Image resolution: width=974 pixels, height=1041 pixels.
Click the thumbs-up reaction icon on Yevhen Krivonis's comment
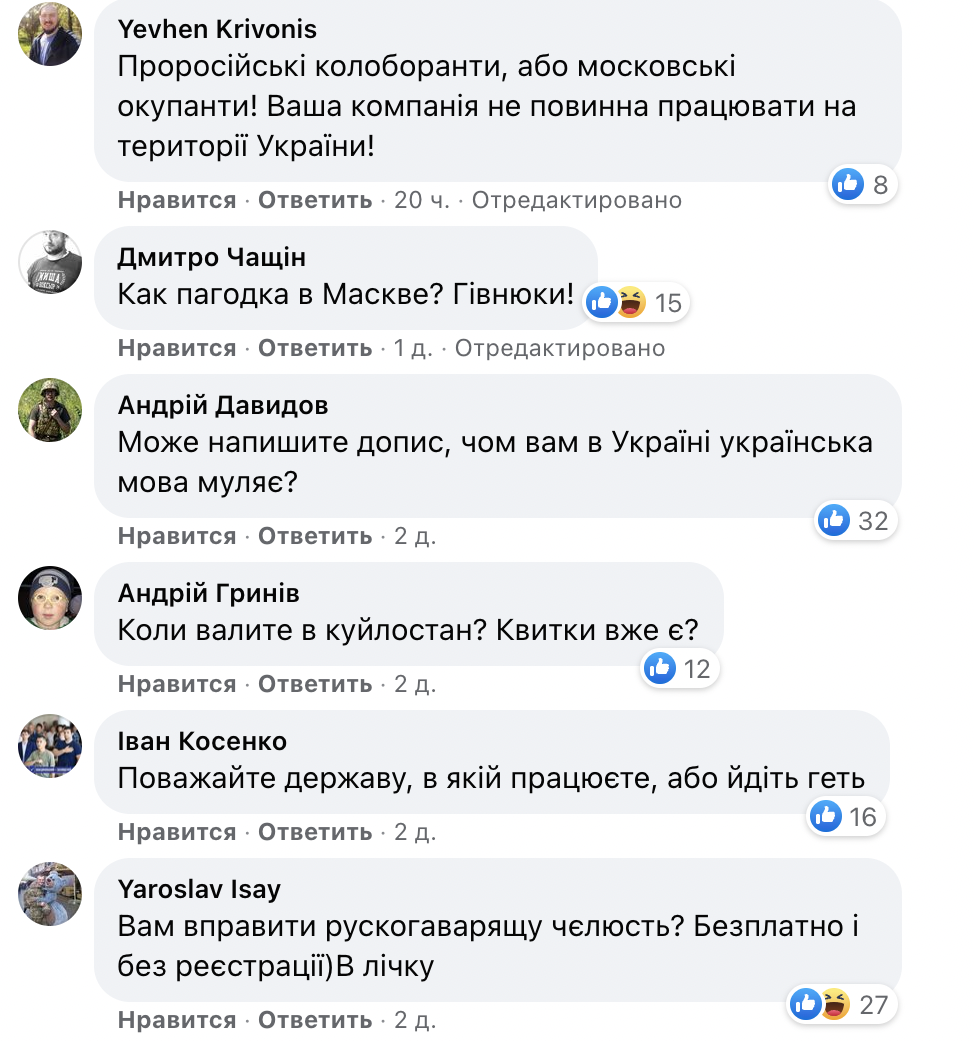(x=847, y=184)
